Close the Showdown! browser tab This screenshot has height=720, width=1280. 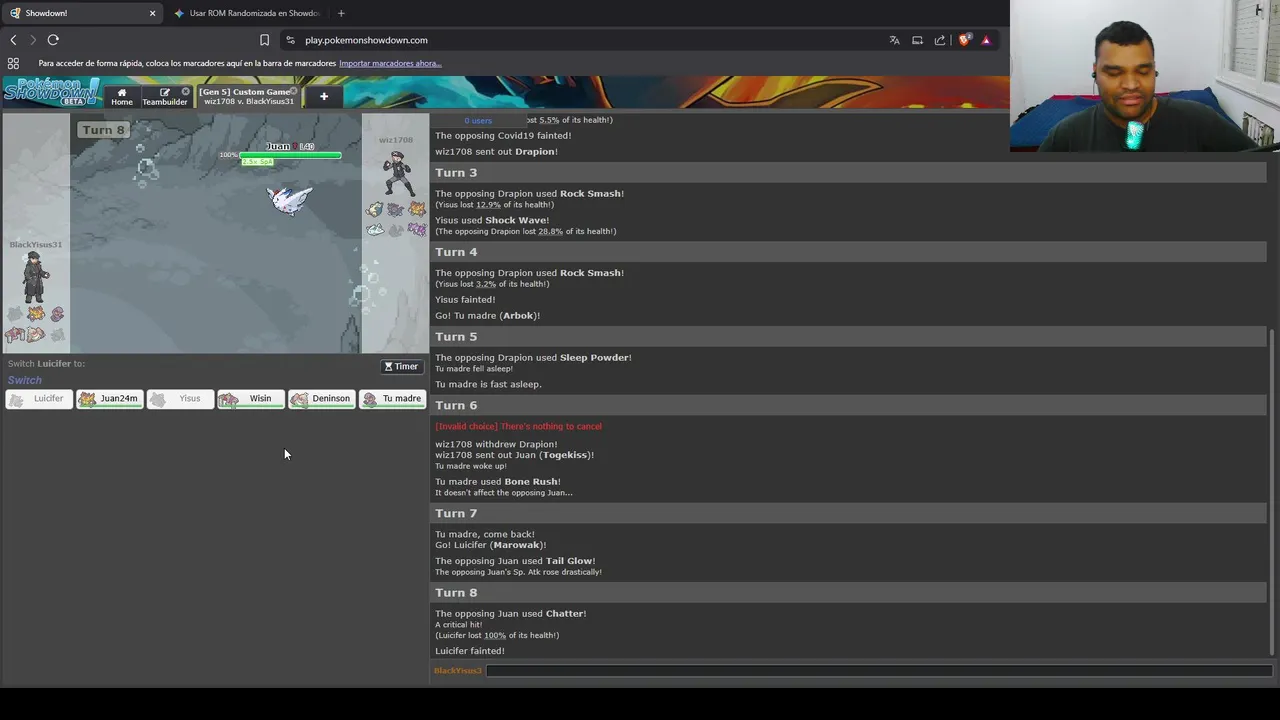tap(152, 13)
